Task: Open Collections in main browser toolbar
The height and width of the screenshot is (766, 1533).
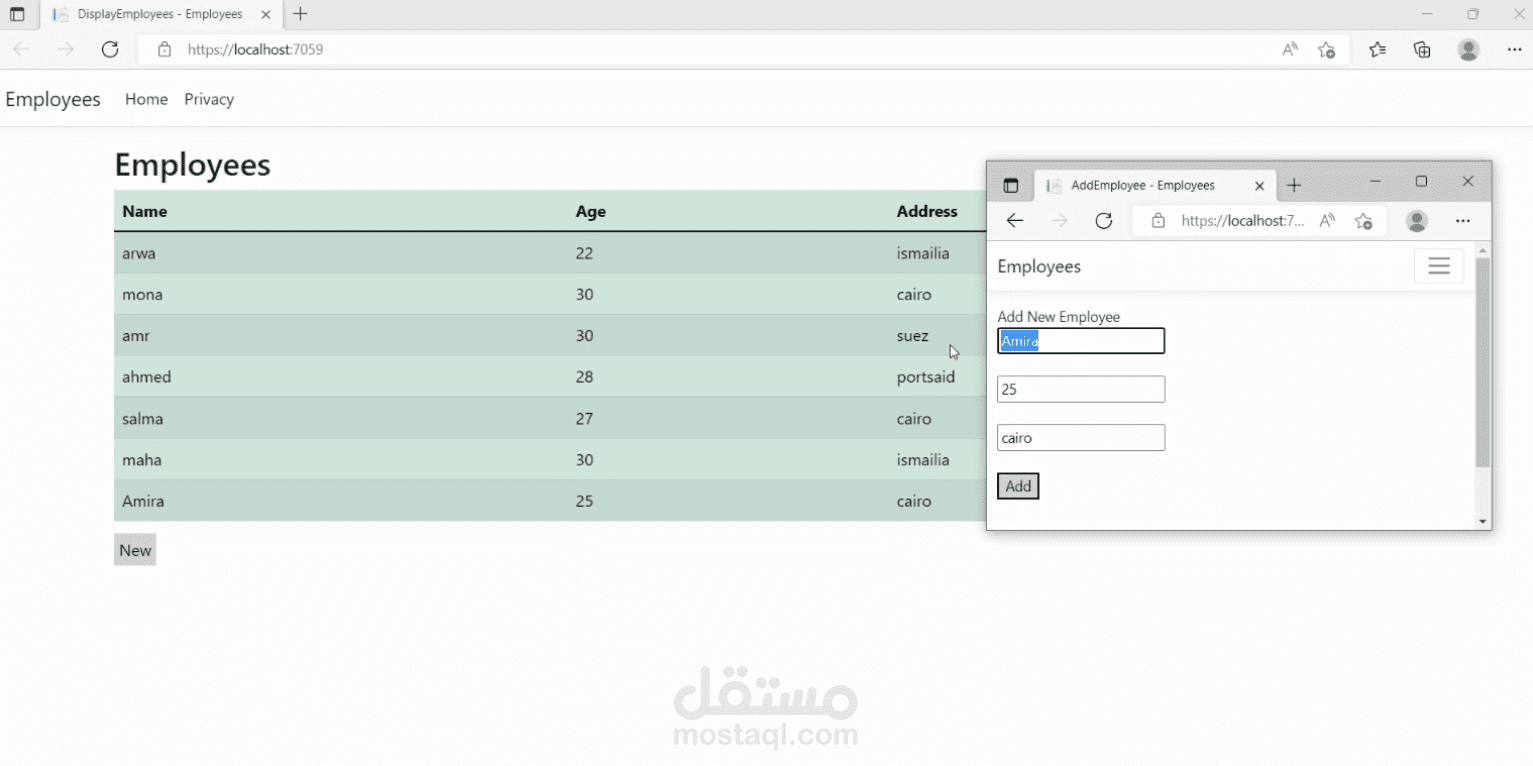Action: (1422, 49)
